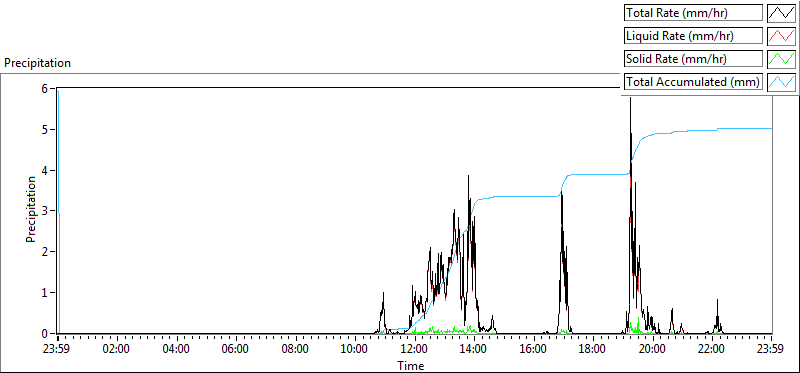Click the y-axis value 2
Image resolution: width=800 pixels, height=373 pixels.
(x=44, y=252)
